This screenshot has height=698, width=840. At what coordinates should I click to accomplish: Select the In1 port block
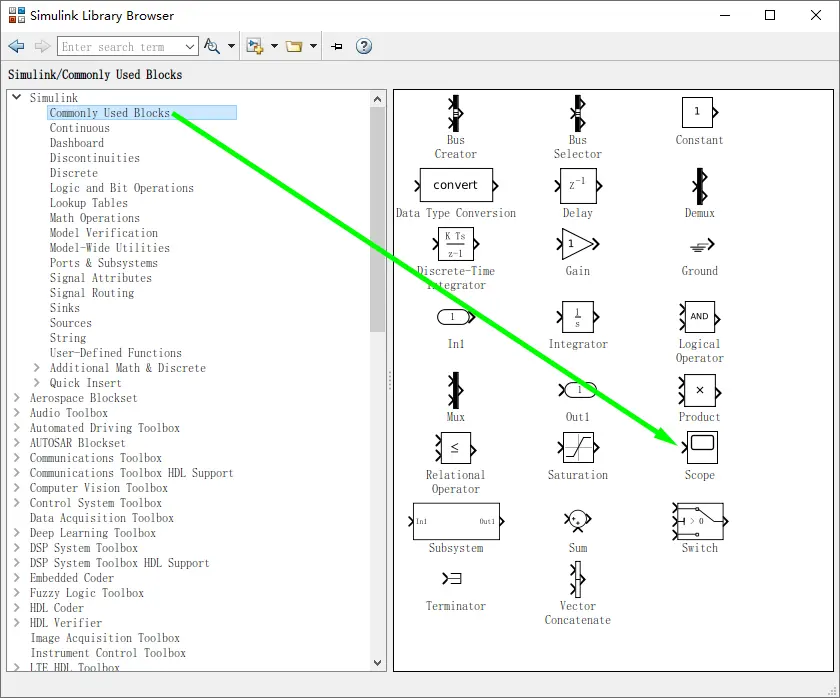click(456, 317)
